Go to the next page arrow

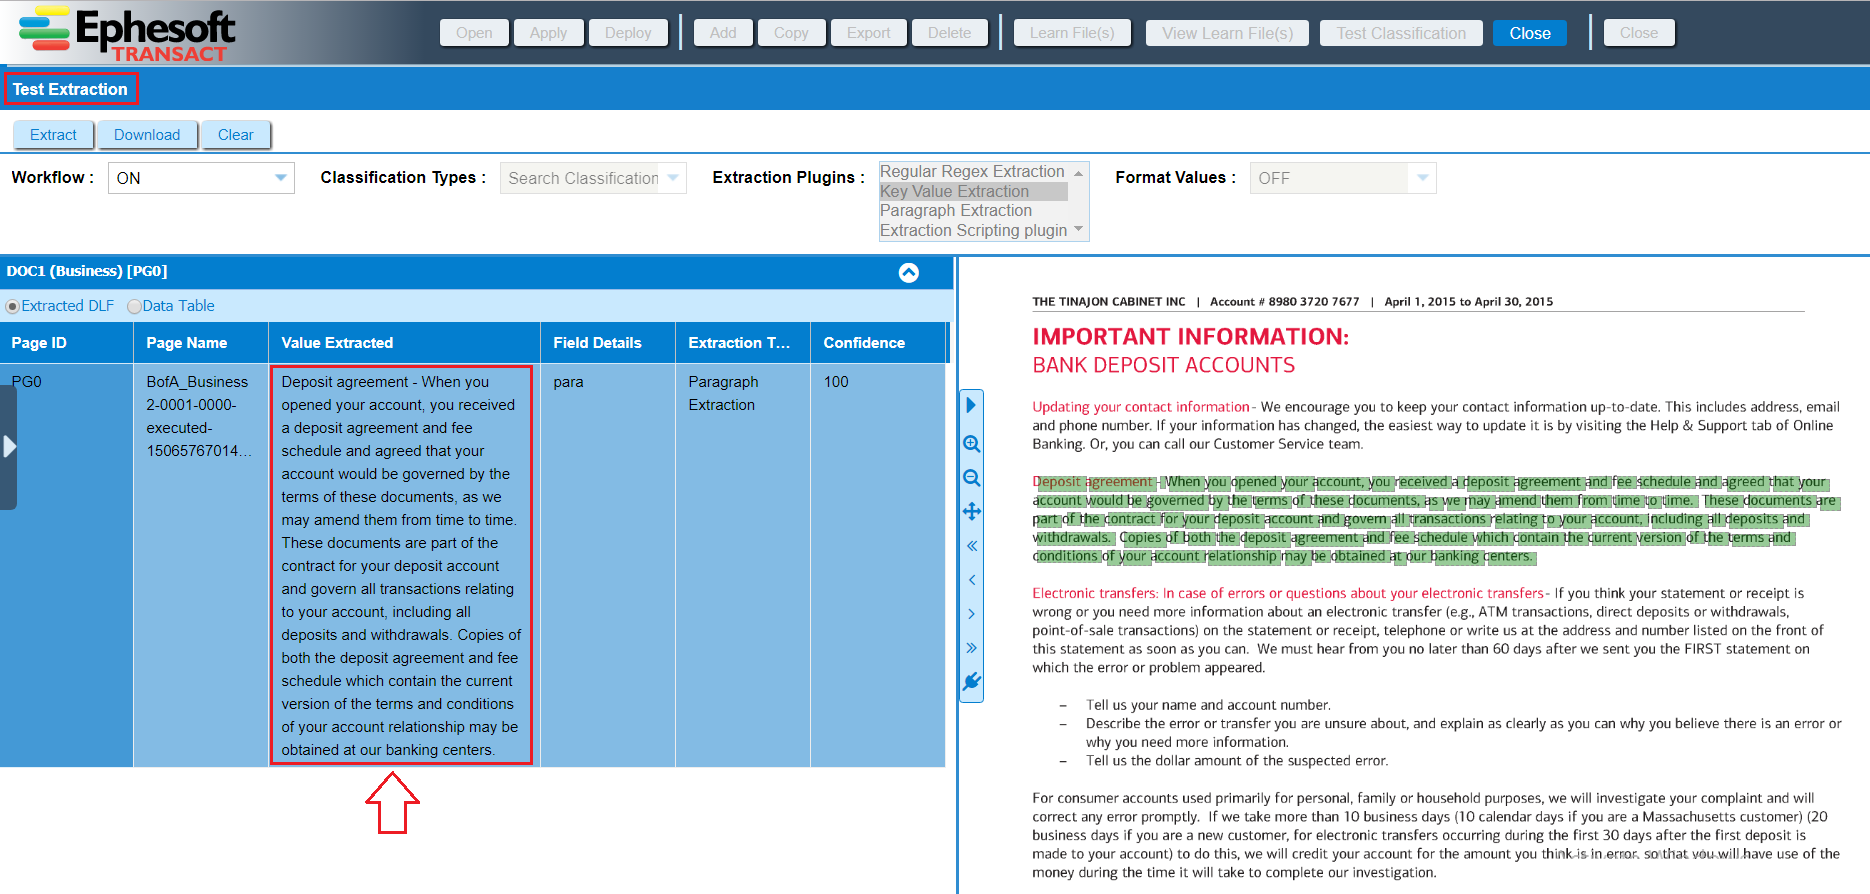[971, 614]
